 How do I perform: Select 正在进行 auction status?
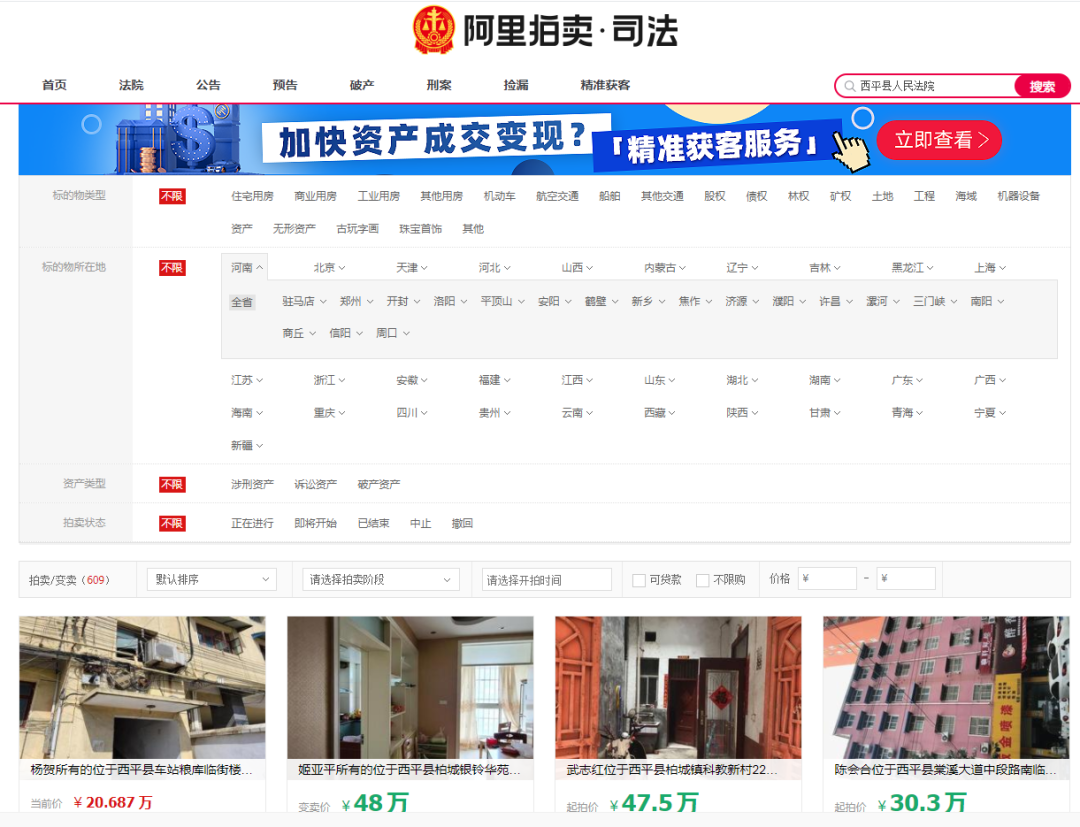click(252, 523)
